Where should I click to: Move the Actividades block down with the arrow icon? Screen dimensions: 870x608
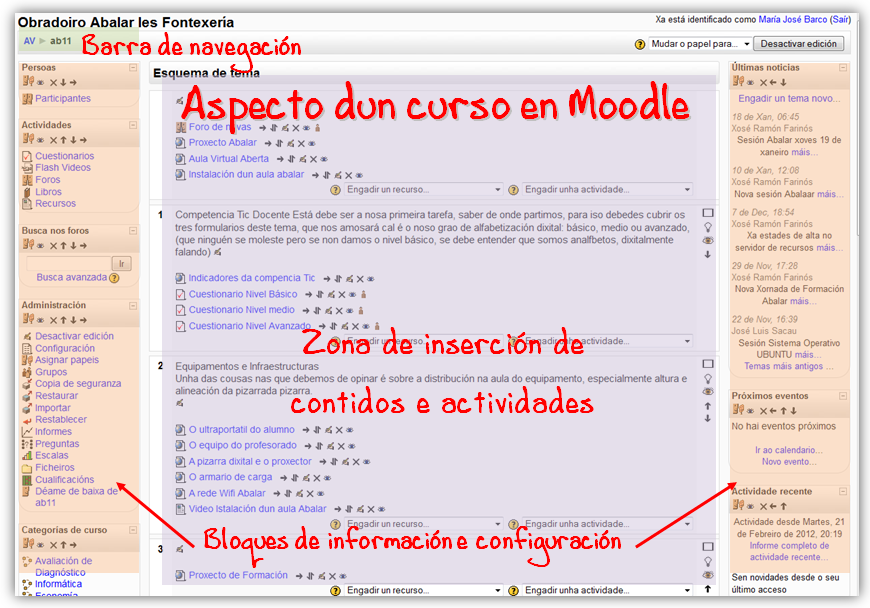[x=73, y=138]
